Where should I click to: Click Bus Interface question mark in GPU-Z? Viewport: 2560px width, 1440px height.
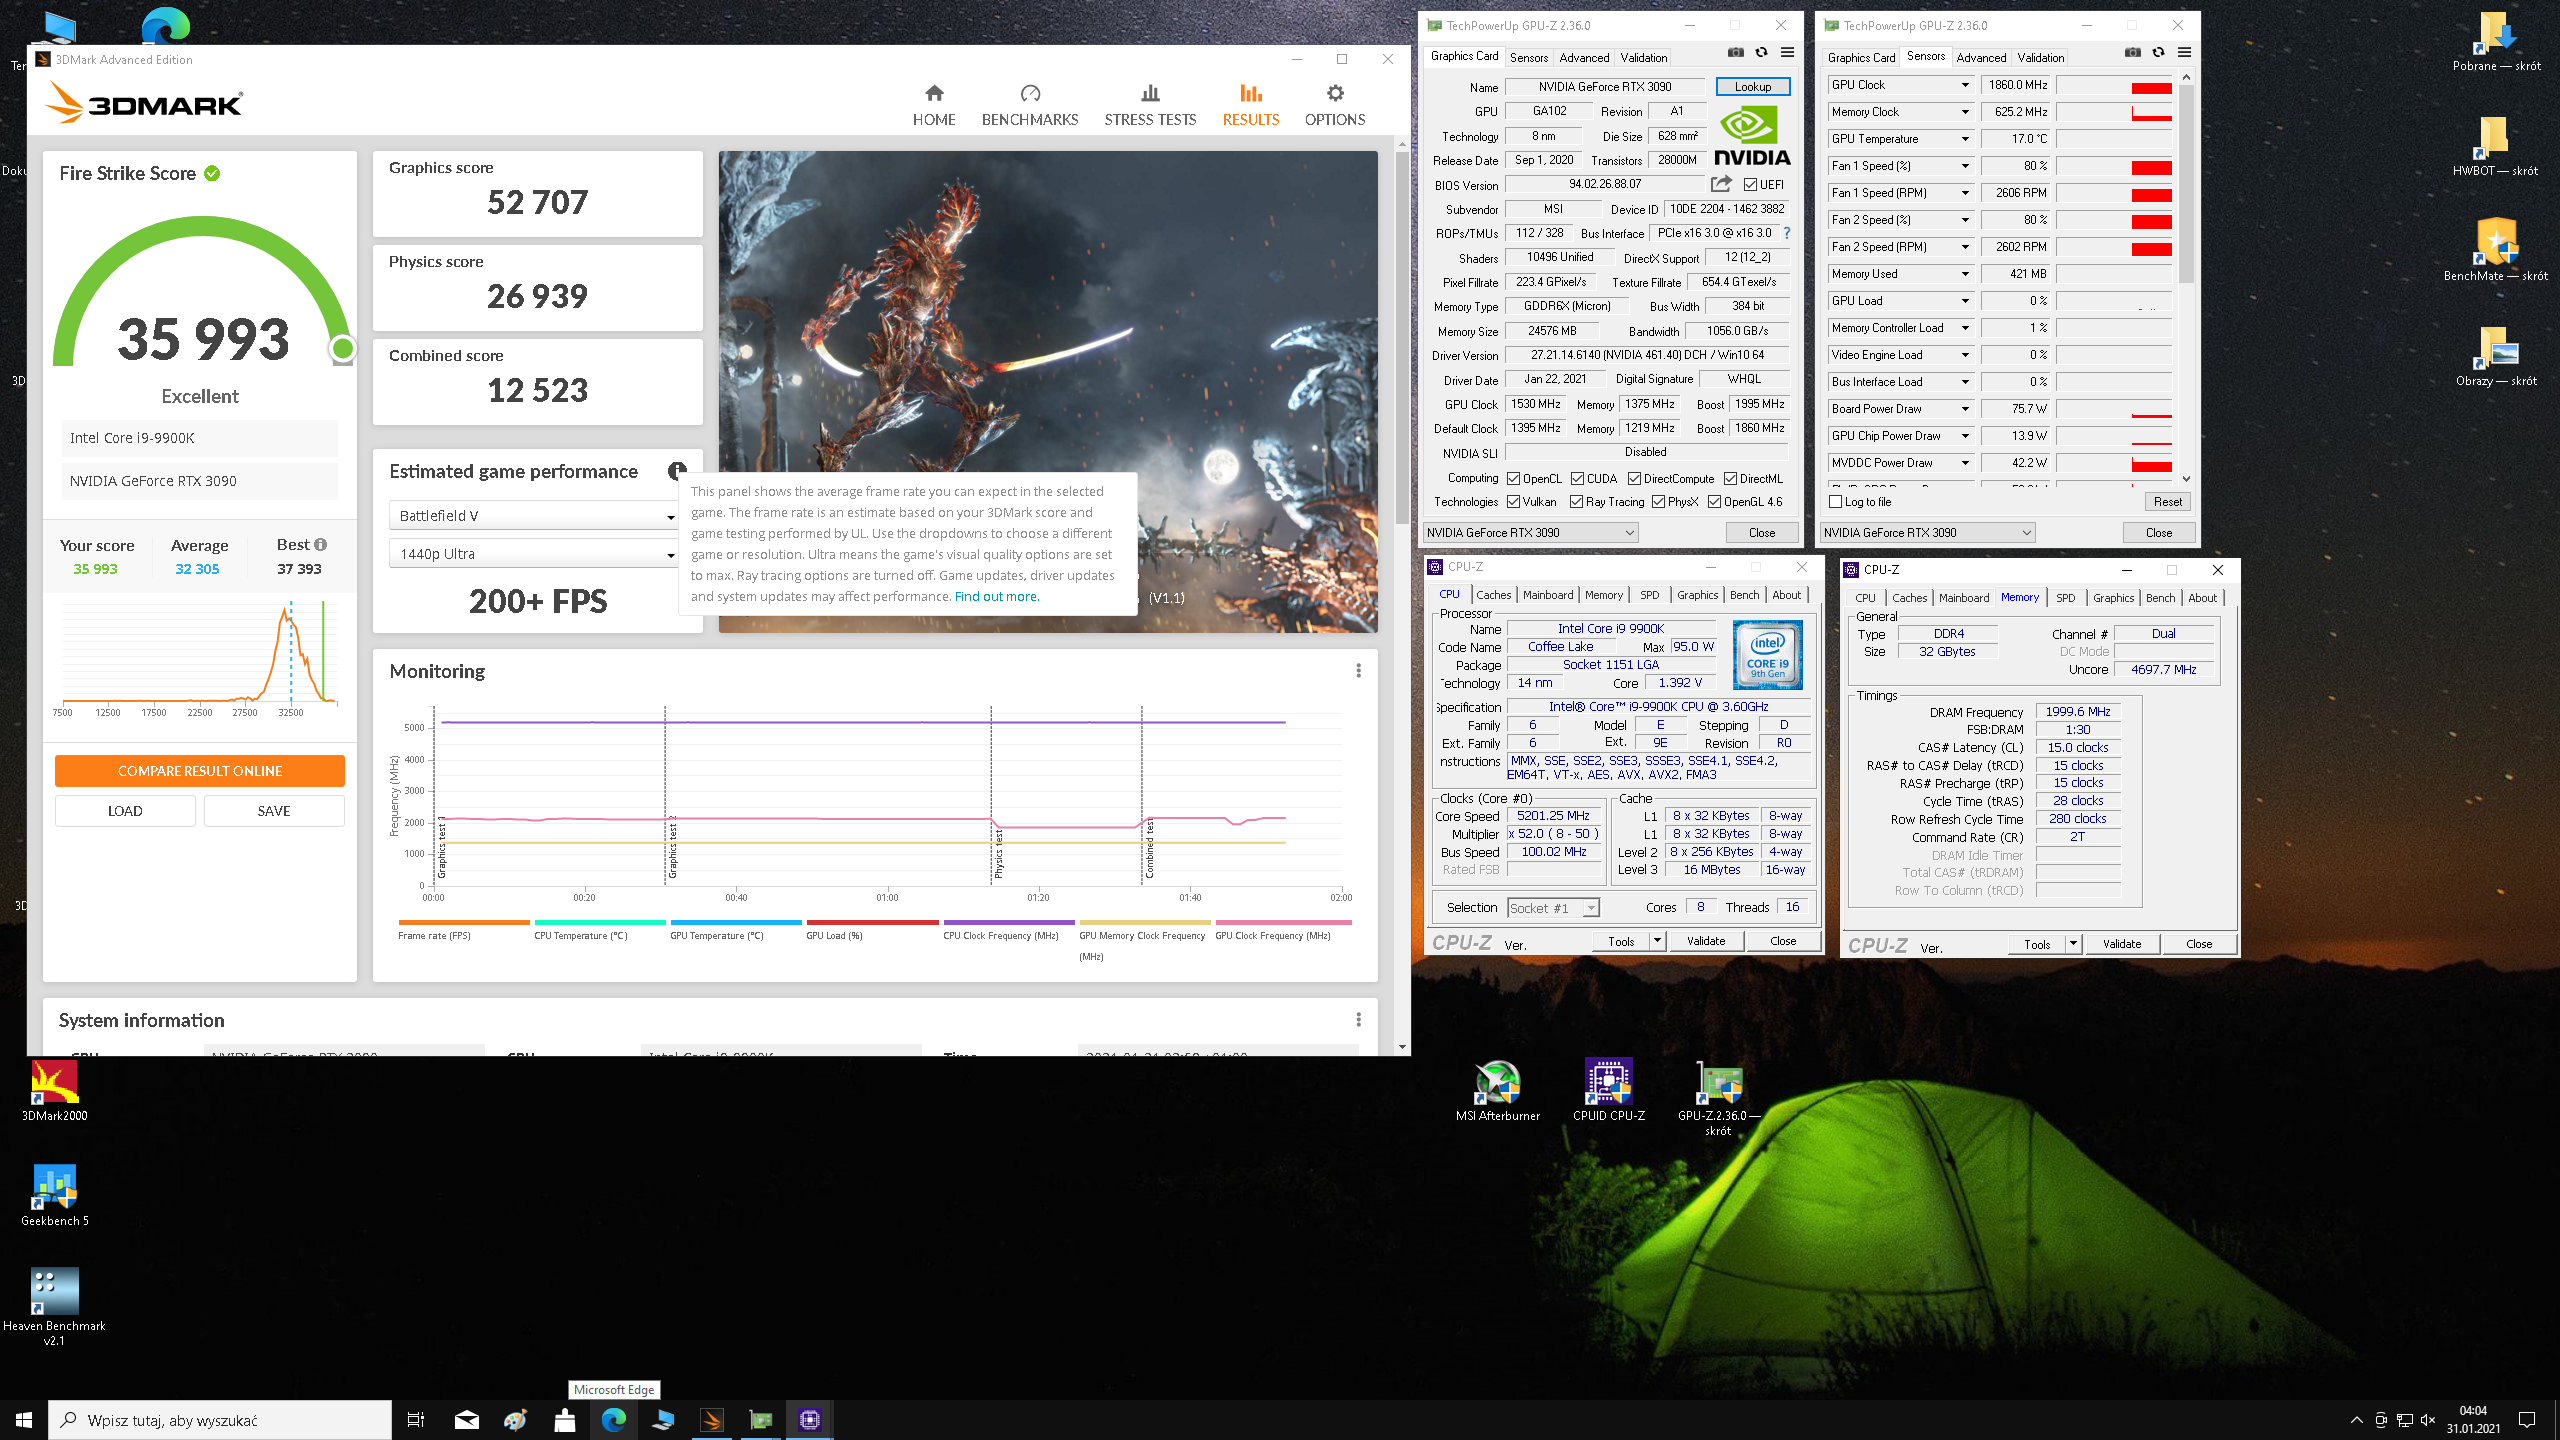point(1787,233)
